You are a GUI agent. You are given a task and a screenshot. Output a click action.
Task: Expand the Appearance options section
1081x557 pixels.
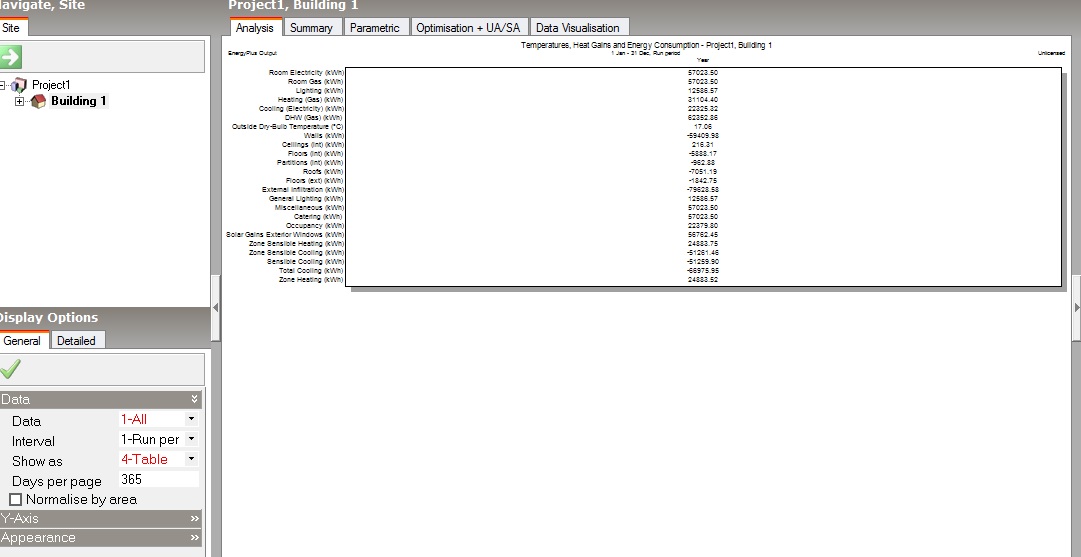tap(195, 538)
